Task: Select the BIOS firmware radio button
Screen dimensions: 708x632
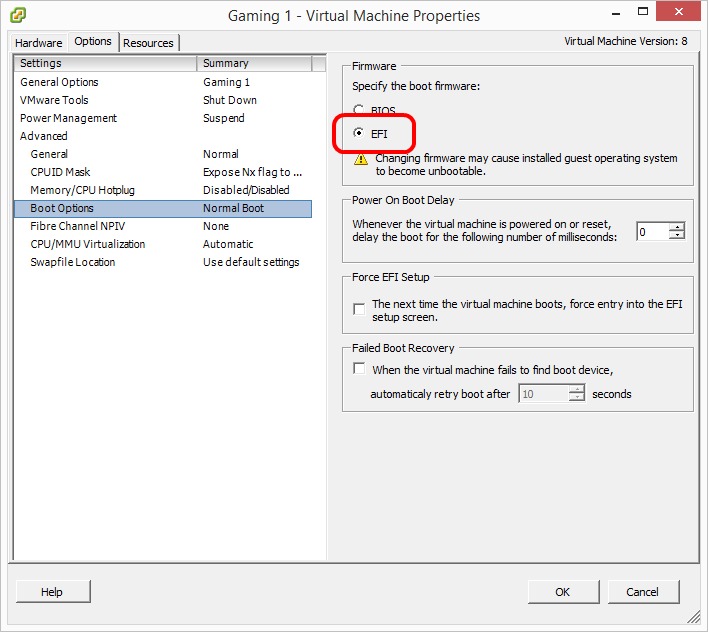Action: tap(359, 110)
